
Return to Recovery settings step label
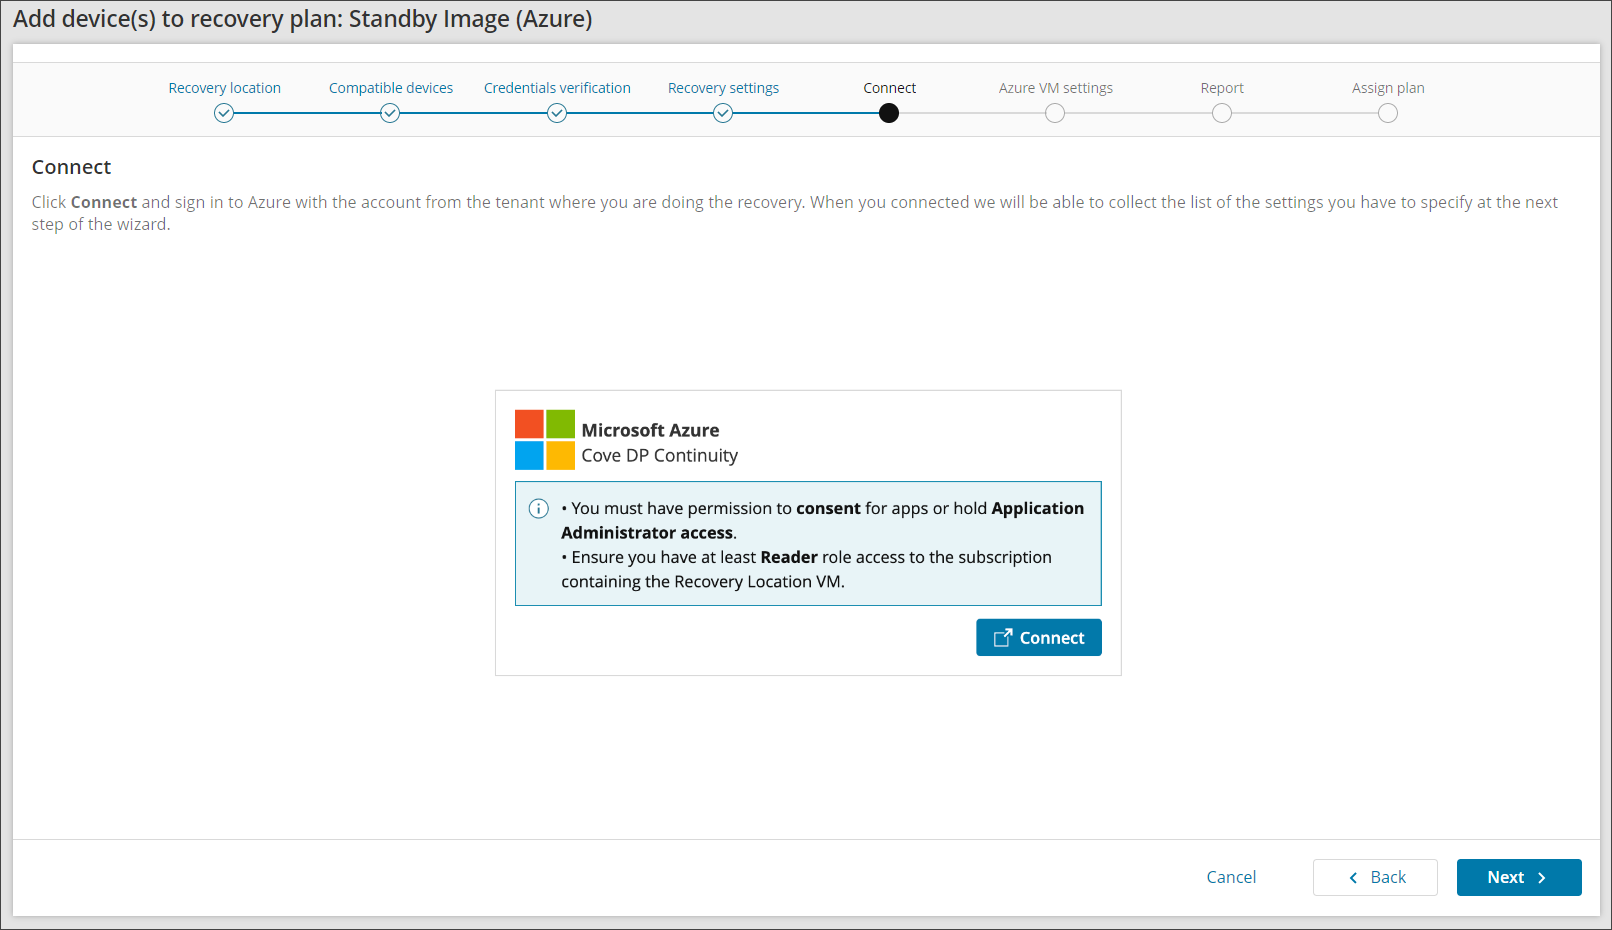723,88
